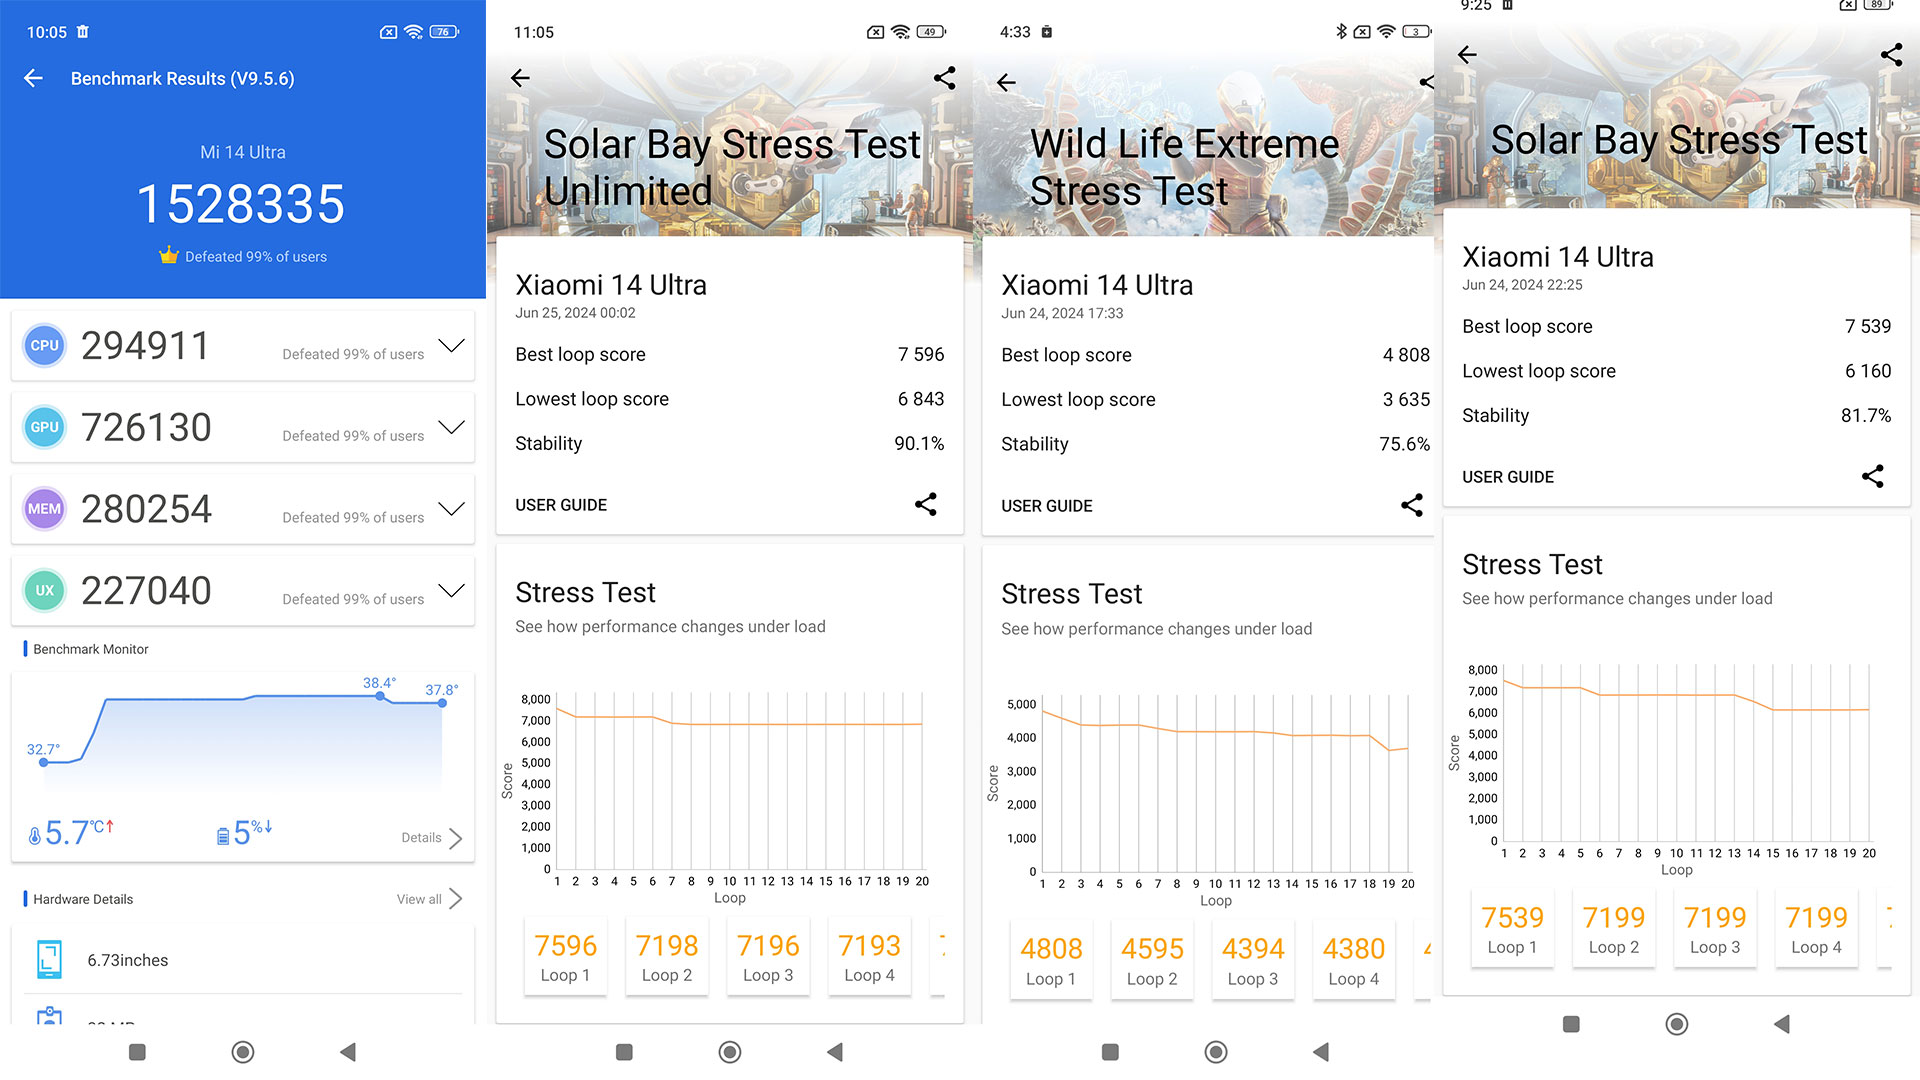Viewport: 1920px width, 1080px height.
Task: Select Loop 2 card in rightmost Solar Bay screen
Action: tap(1614, 929)
